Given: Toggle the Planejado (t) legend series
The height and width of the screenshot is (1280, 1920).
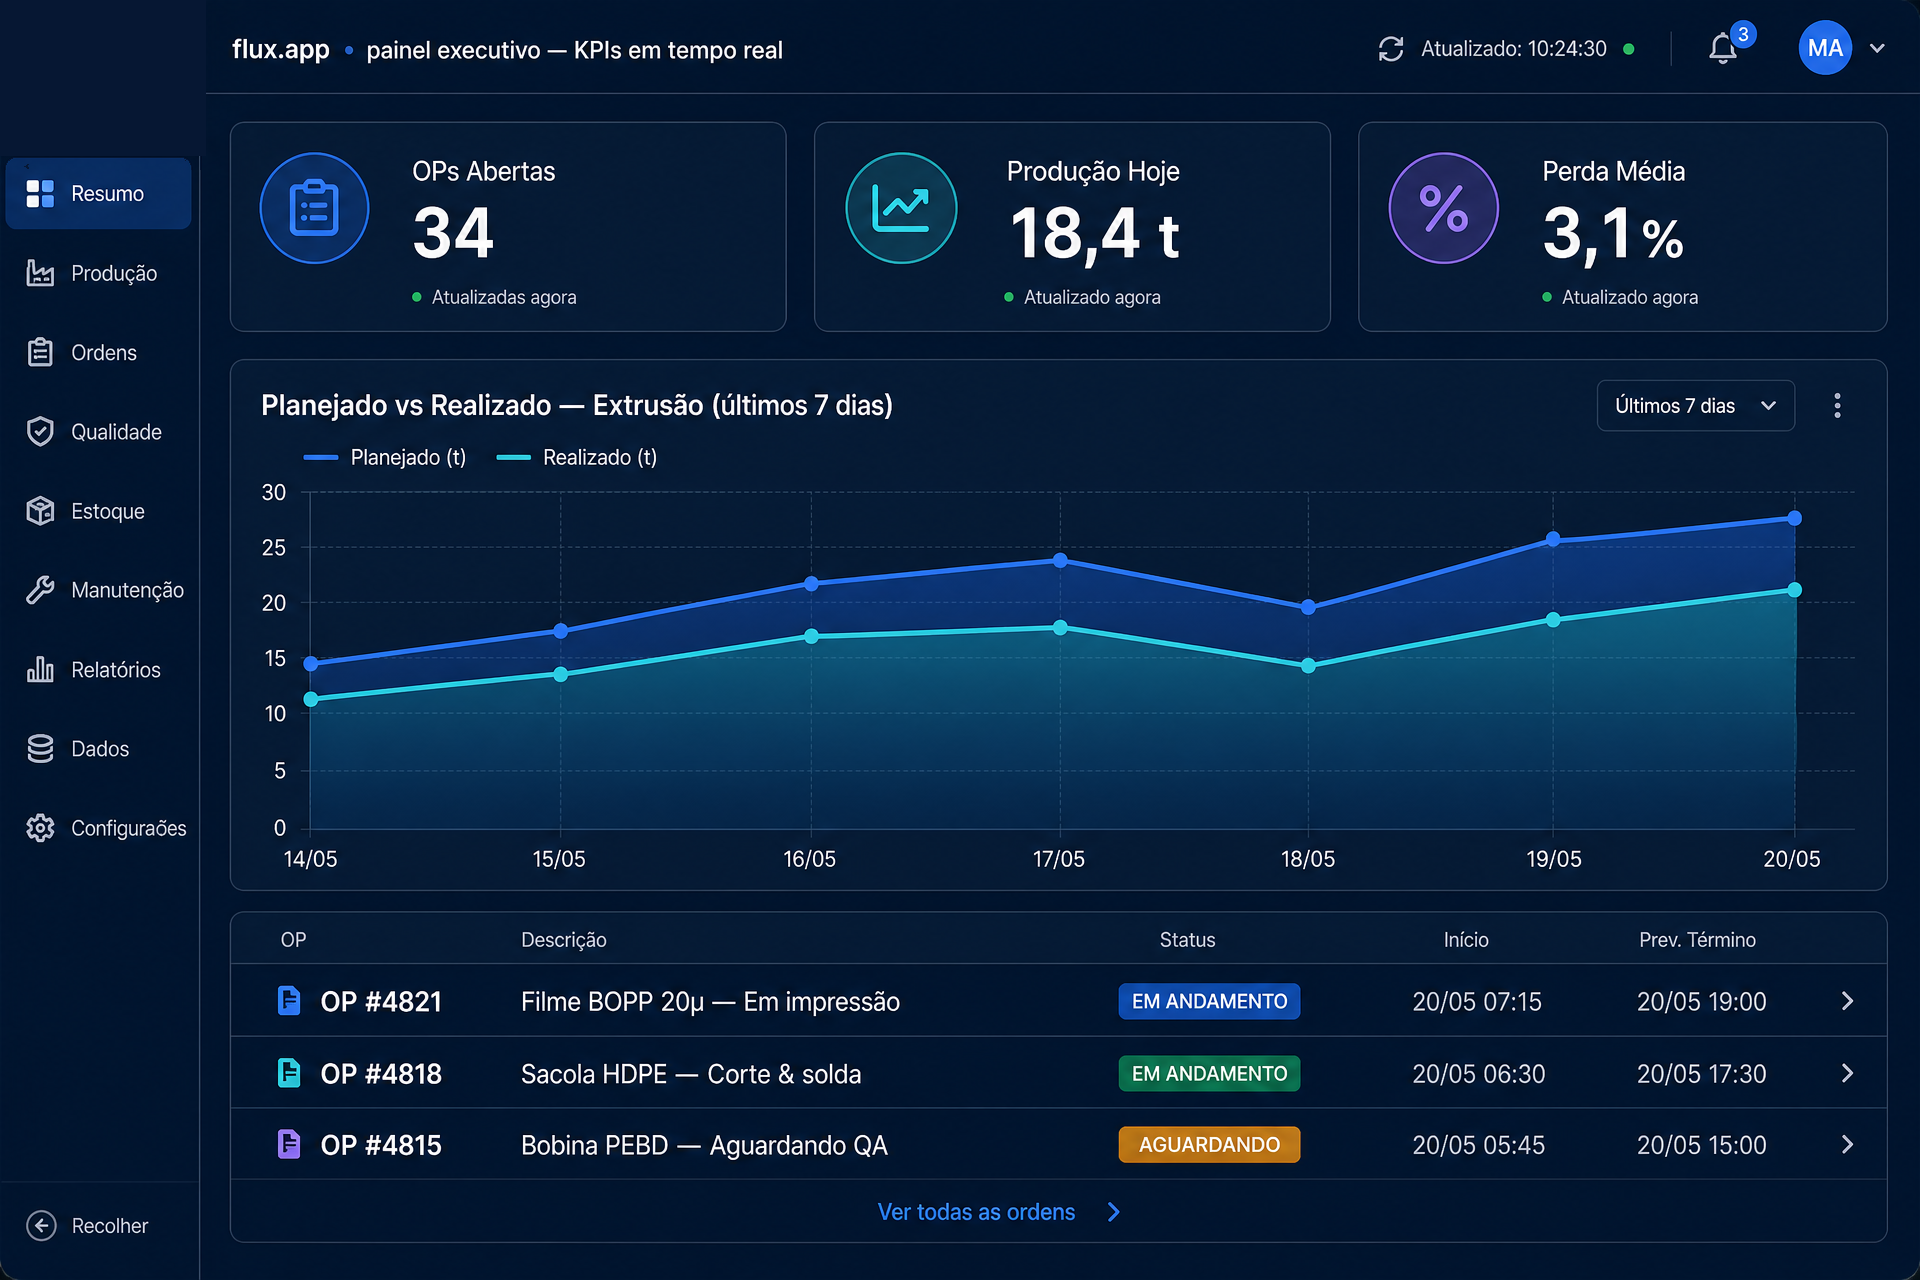Looking at the screenshot, I should coord(384,457).
